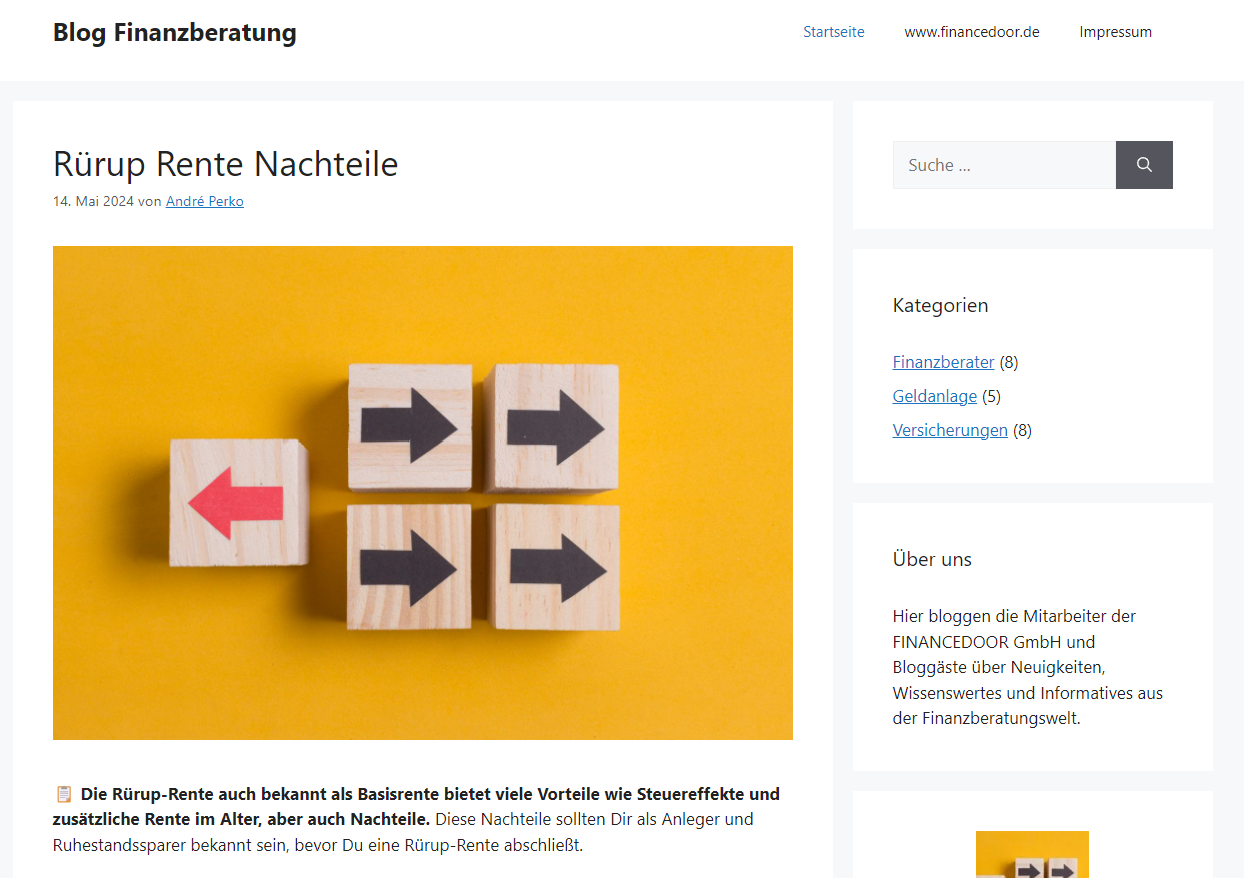Viewport: 1244px width, 878px height.
Task: Click the bottom-left black arrow block in the main image
Action: (409, 567)
